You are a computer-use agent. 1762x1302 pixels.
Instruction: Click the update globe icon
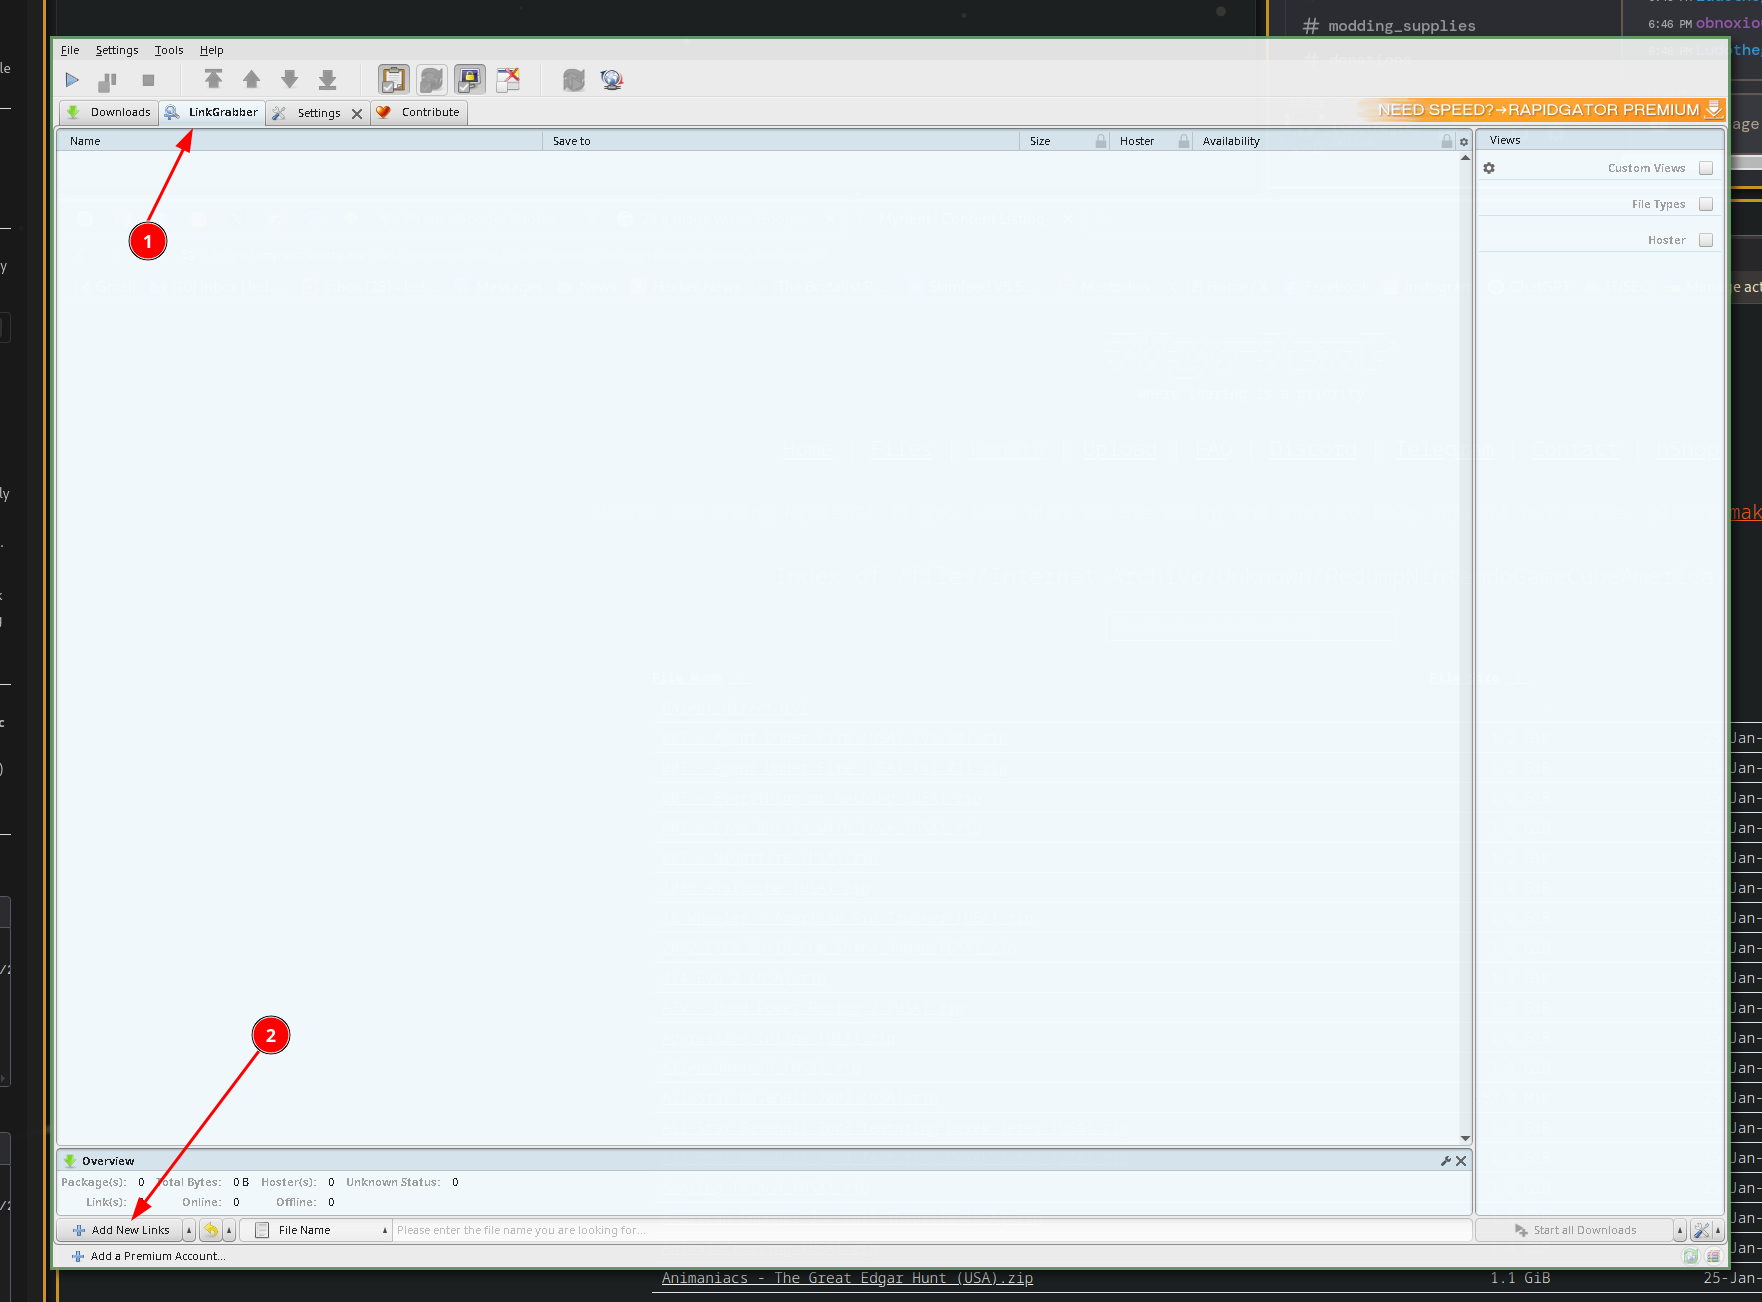612,80
